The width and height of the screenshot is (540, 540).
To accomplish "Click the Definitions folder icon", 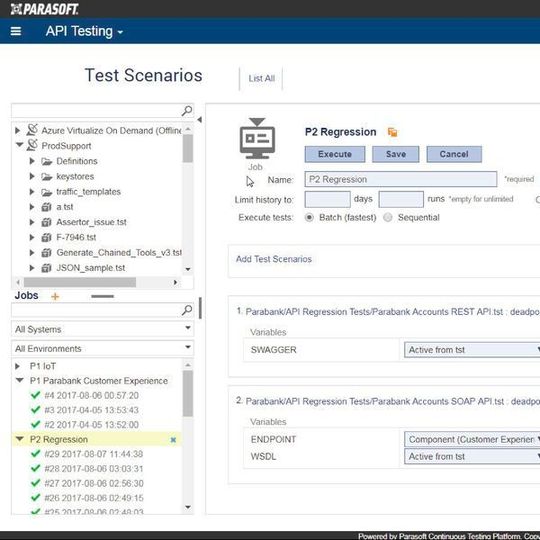I will click(46, 161).
